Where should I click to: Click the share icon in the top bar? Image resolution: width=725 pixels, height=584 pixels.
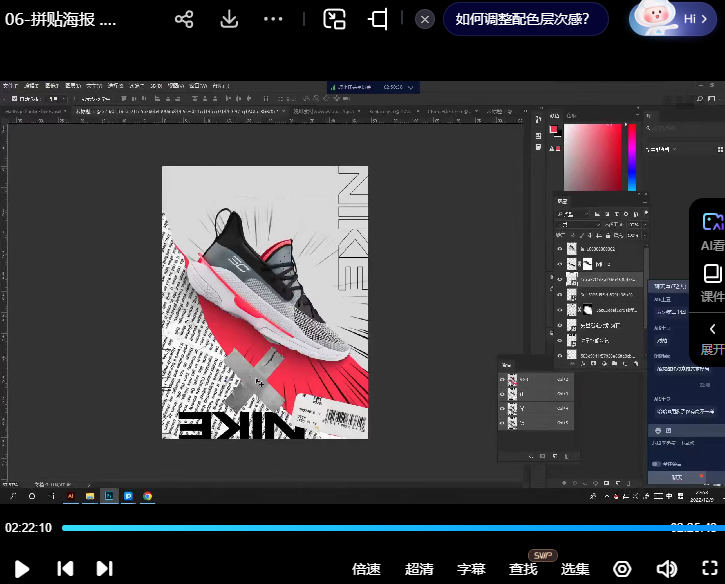pyautogui.click(x=184, y=19)
